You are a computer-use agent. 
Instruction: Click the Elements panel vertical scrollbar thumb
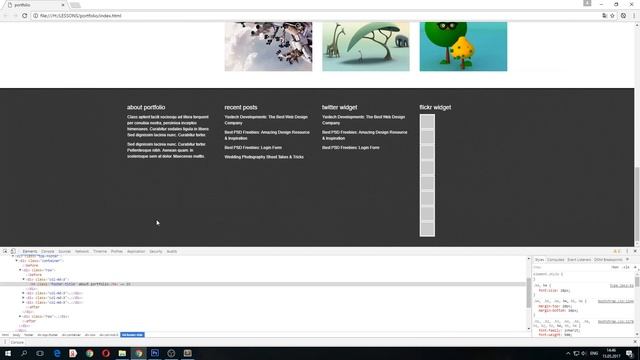529,293
